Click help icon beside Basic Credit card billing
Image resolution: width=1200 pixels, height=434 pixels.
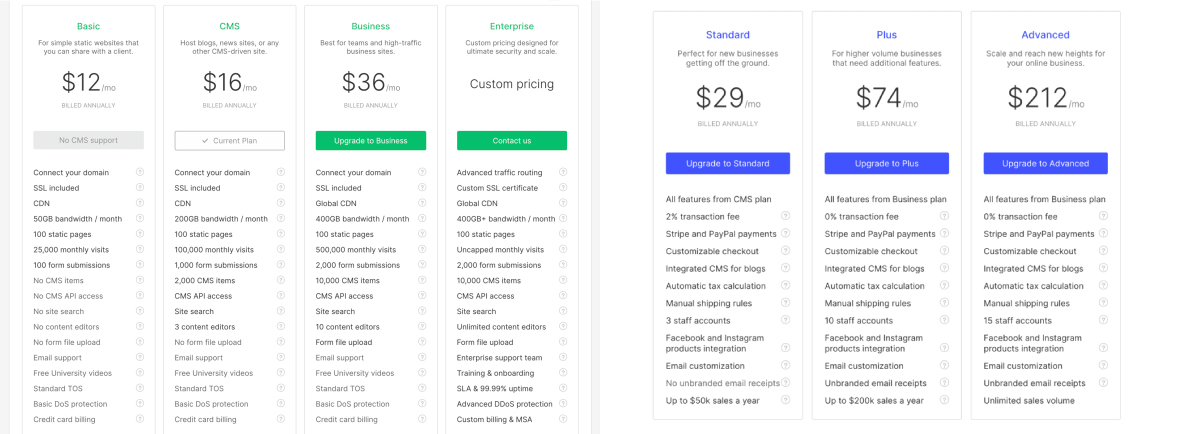tap(140, 419)
